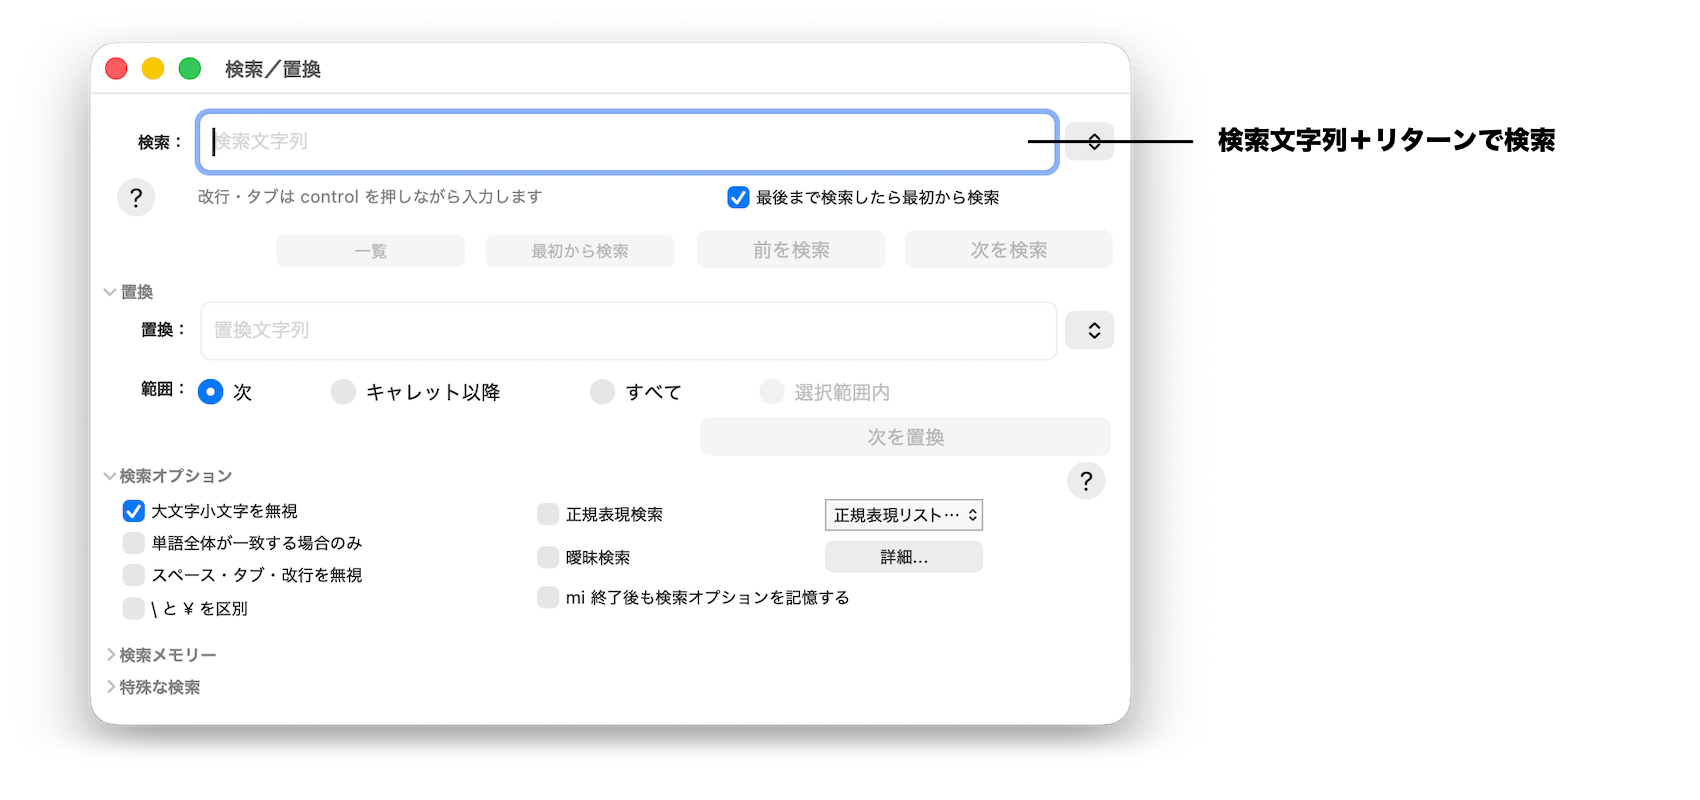The image size is (1700, 800).
Task: Select the キャレット以降 range radio button
Action: click(343, 392)
